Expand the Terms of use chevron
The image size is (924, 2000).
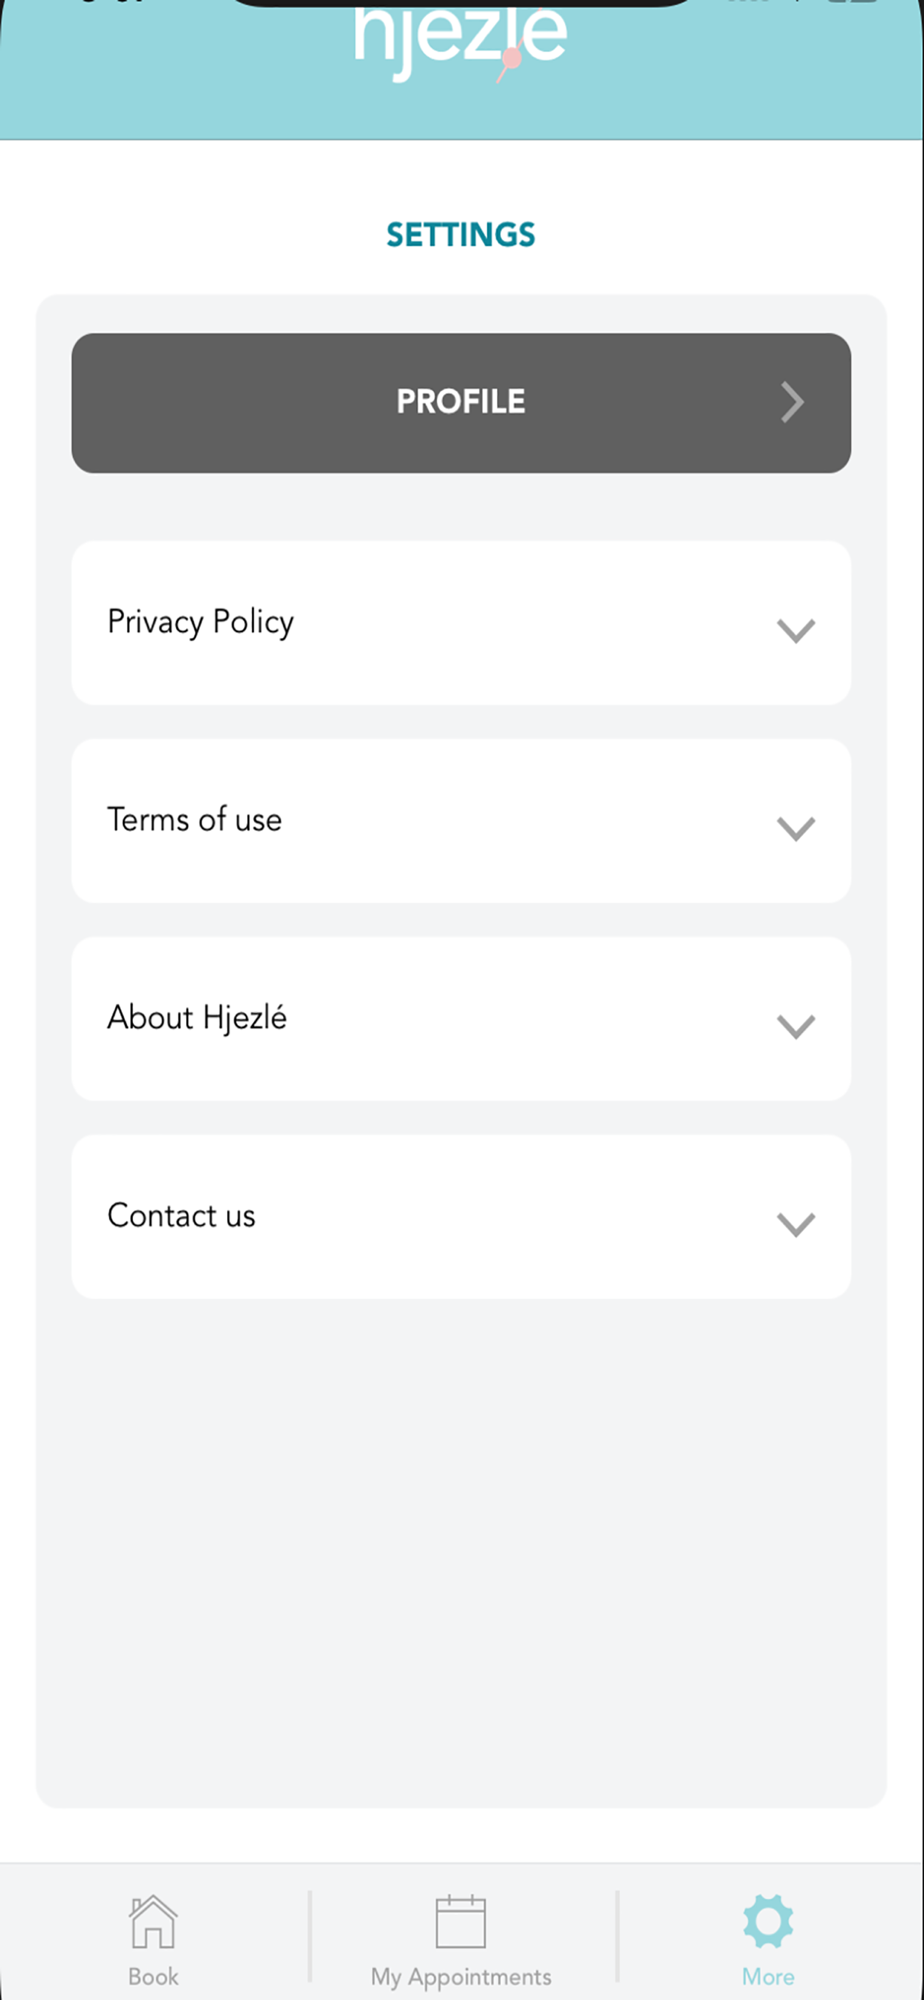coord(796,828)
